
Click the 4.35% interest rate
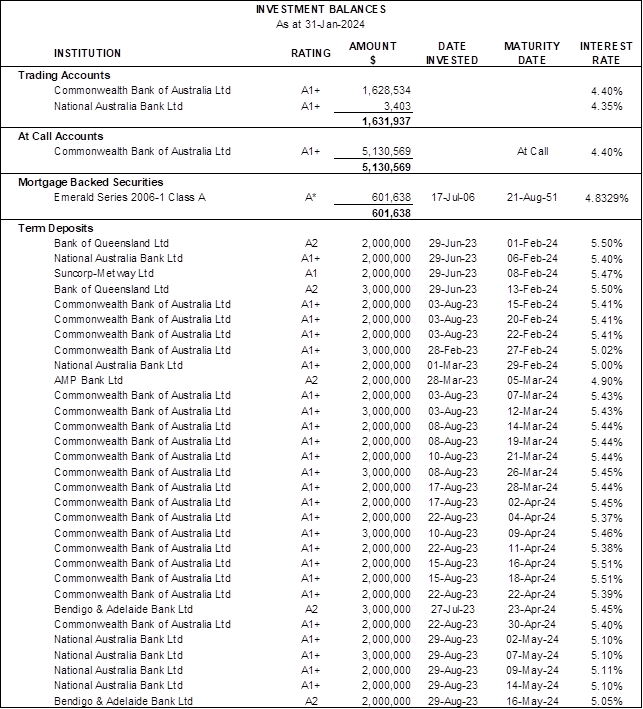point(606,106)
